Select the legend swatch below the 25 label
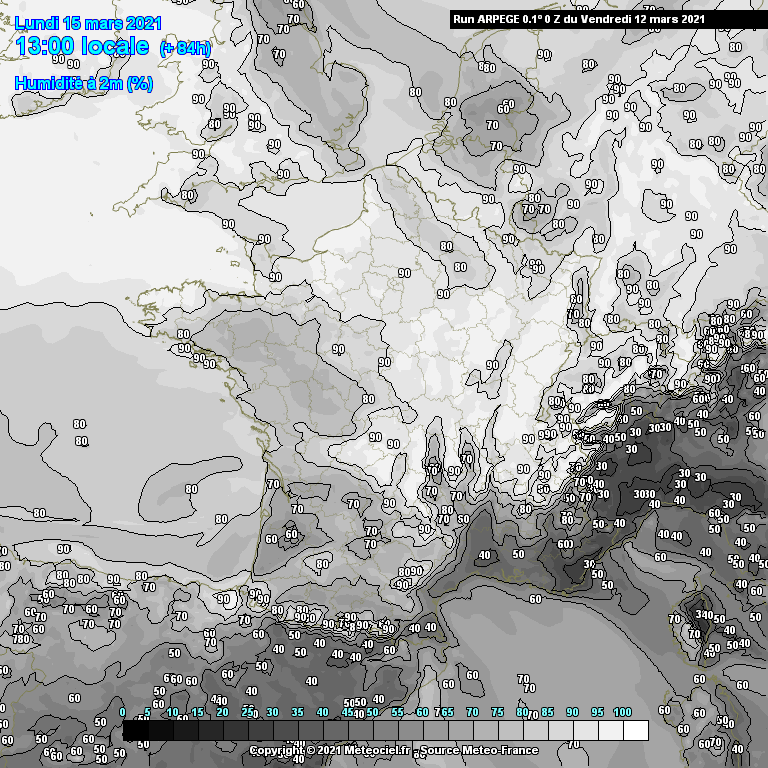The width and height of the screenshot is (768, 768). (260, 731)
